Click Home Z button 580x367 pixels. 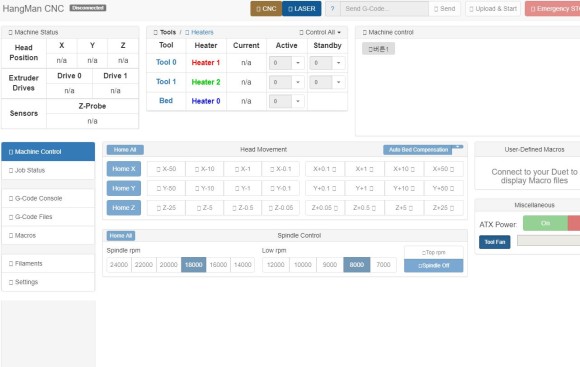[124, 208]
